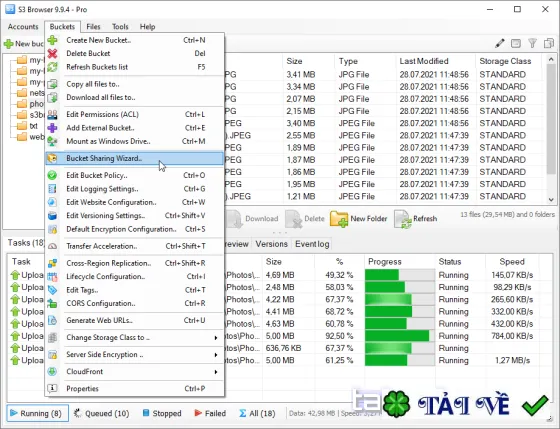Open the Event log tab

pos(312,244)
